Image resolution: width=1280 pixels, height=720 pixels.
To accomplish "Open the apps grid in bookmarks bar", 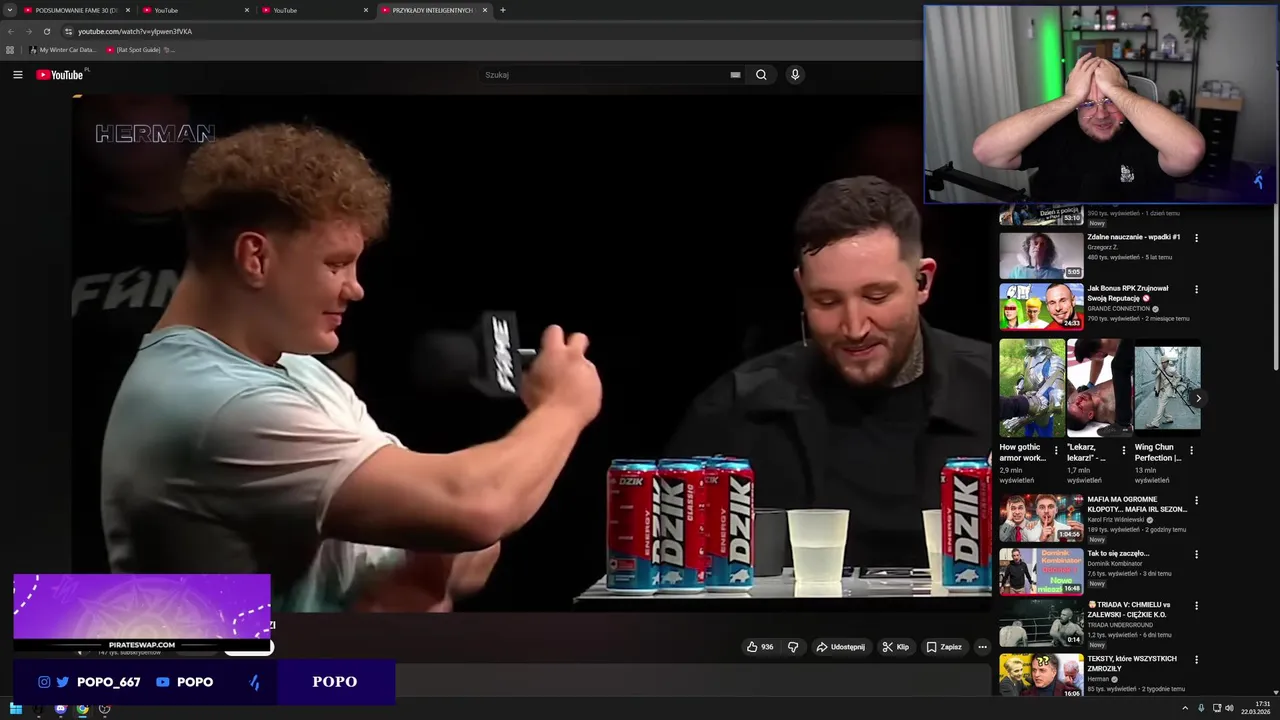I will [10, 50].
